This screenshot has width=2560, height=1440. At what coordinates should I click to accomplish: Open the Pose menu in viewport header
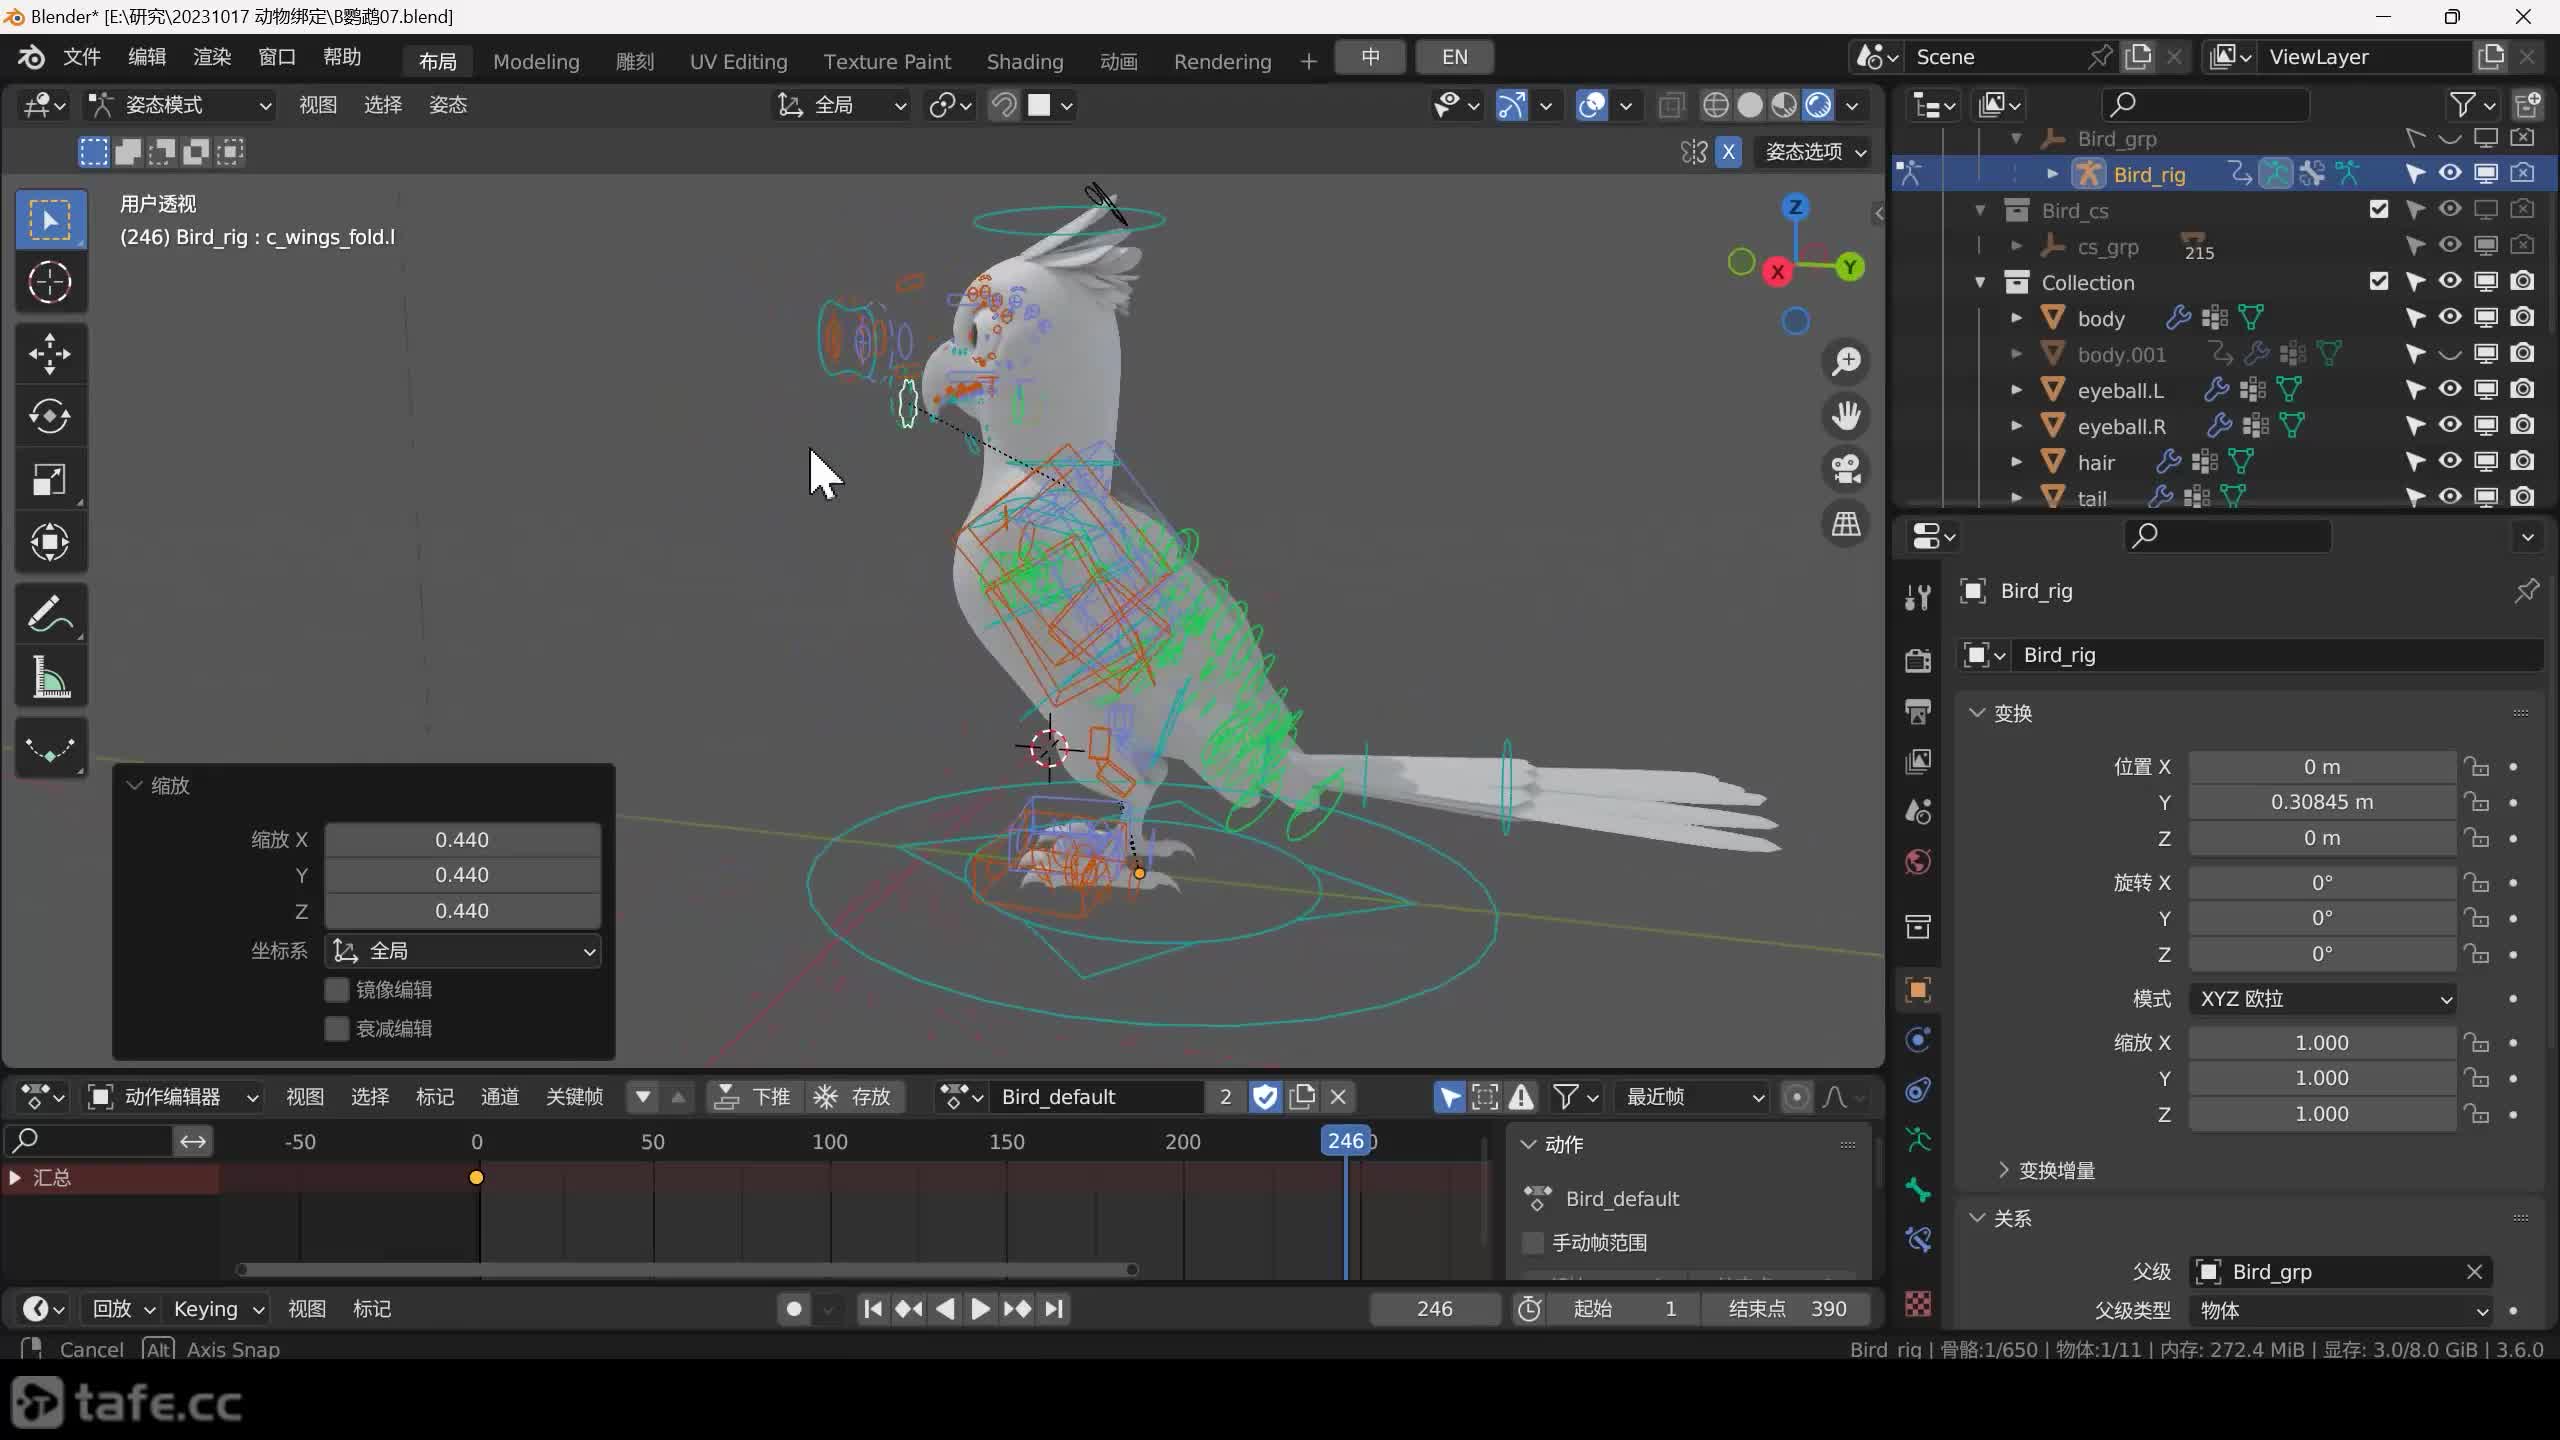click(x=448, y=105)
